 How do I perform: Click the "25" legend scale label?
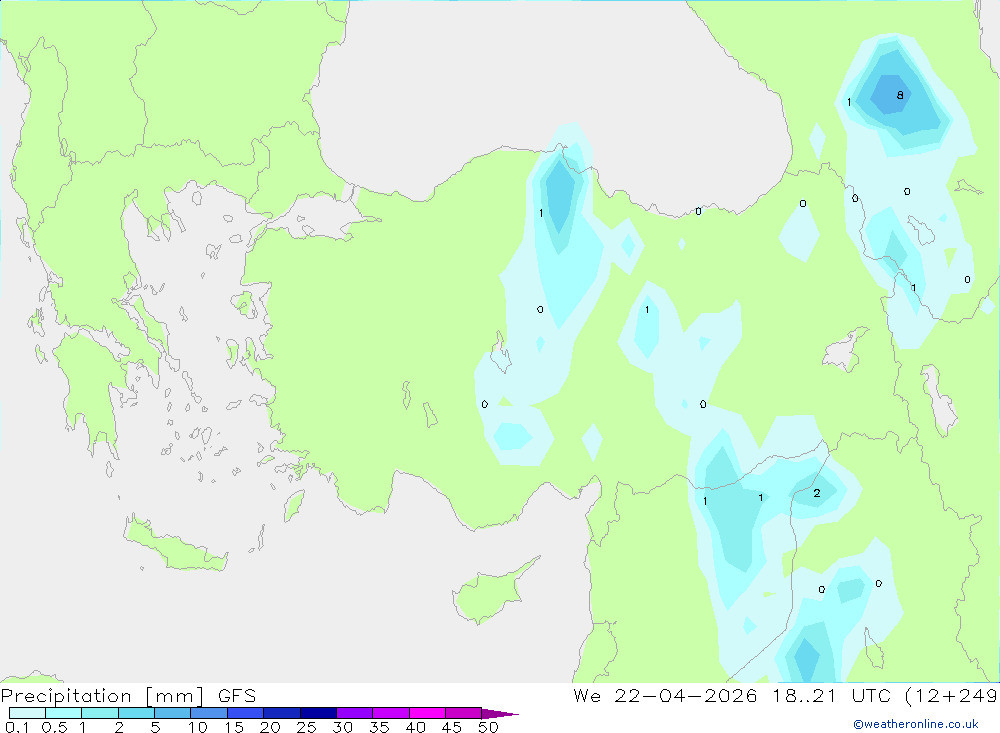coord(306,727)
